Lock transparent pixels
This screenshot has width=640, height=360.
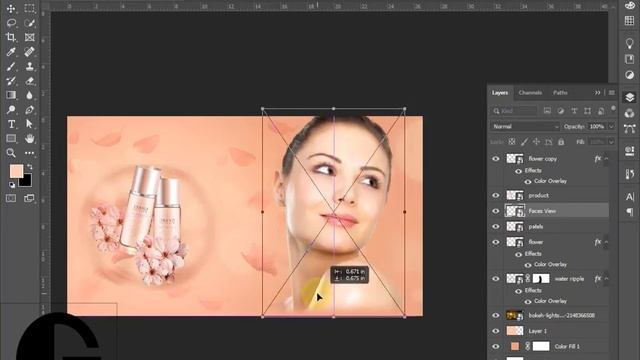512,142
